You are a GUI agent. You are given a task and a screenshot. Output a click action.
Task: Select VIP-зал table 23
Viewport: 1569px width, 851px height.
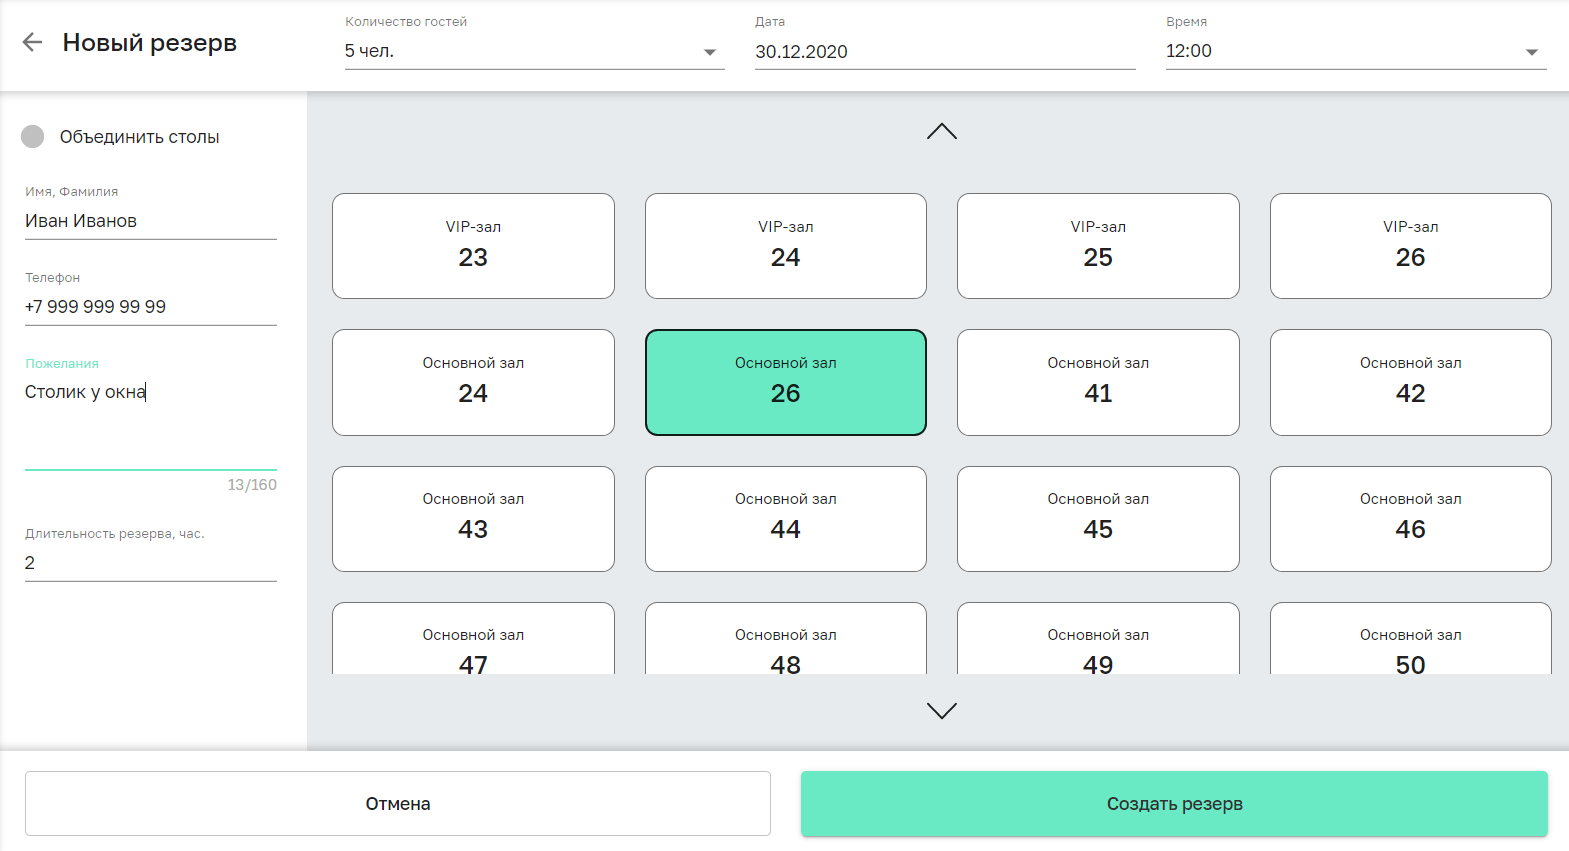pos(473,246)
